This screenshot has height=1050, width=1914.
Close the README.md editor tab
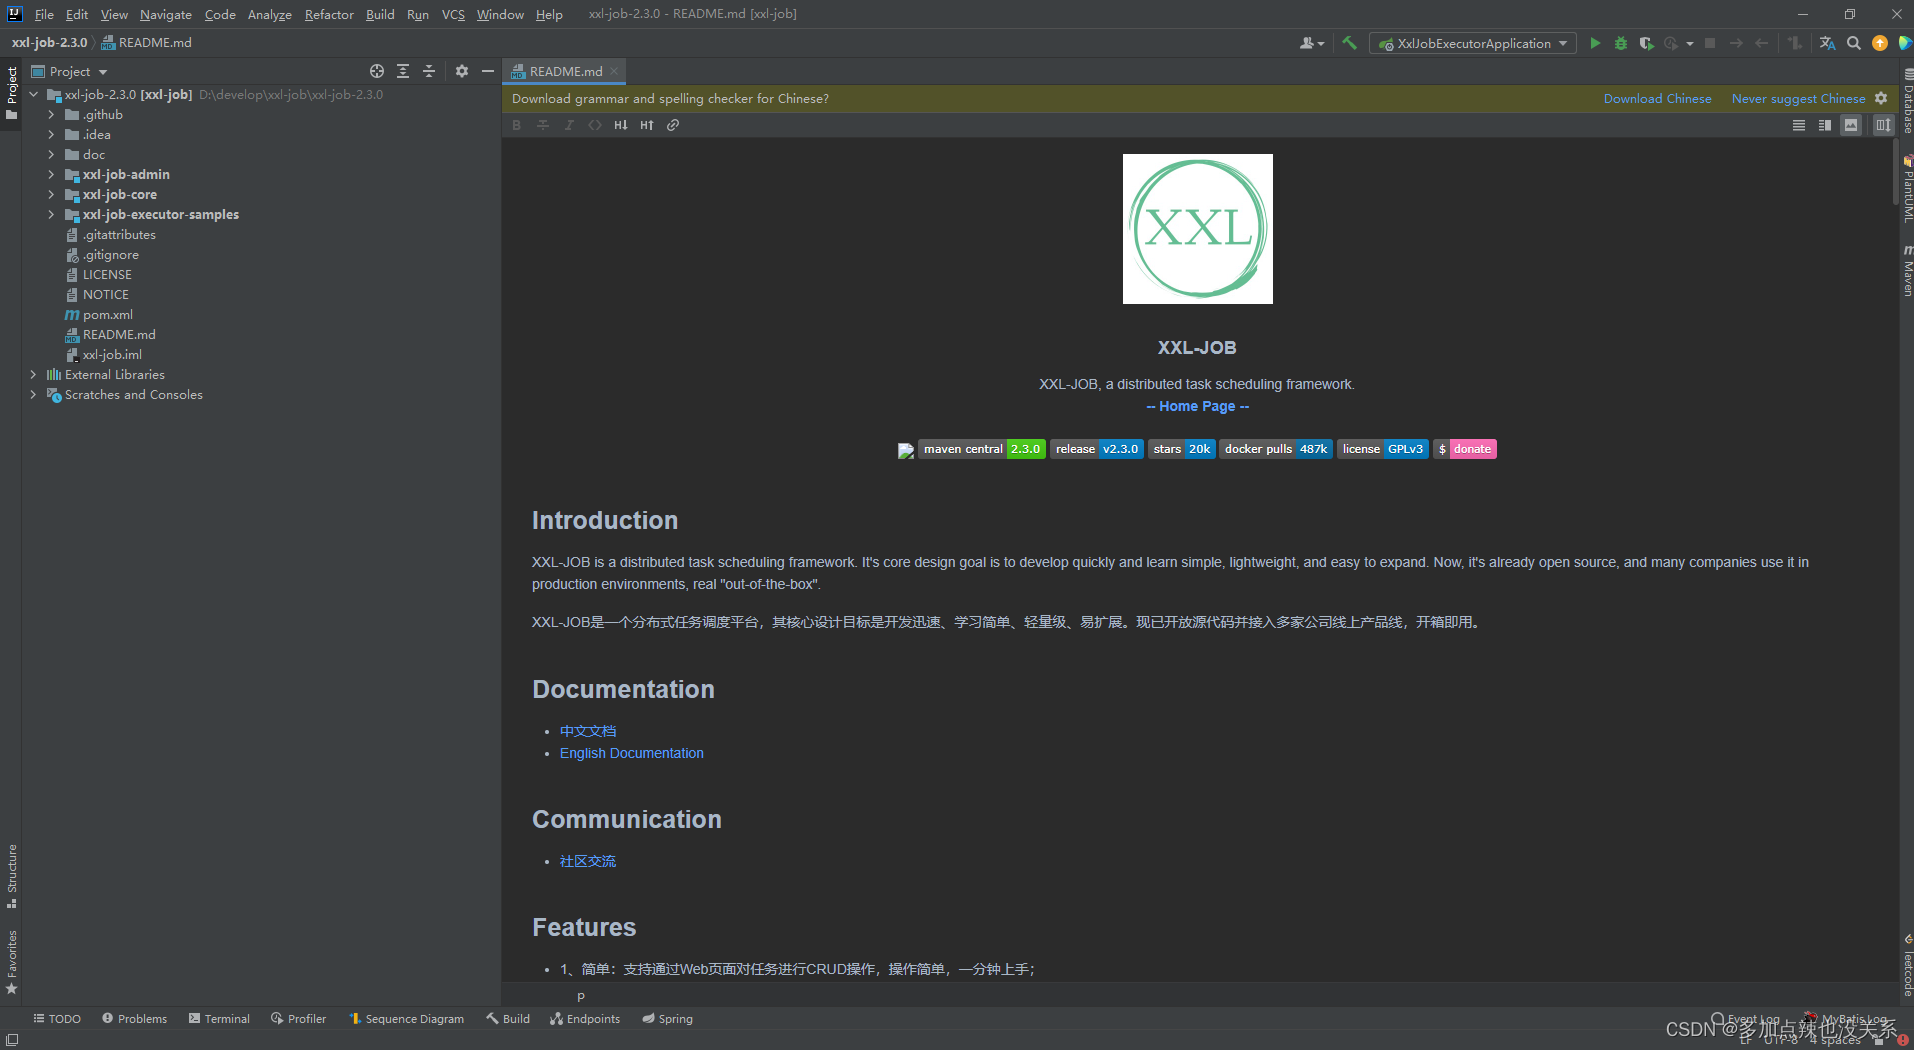point(614,71)
